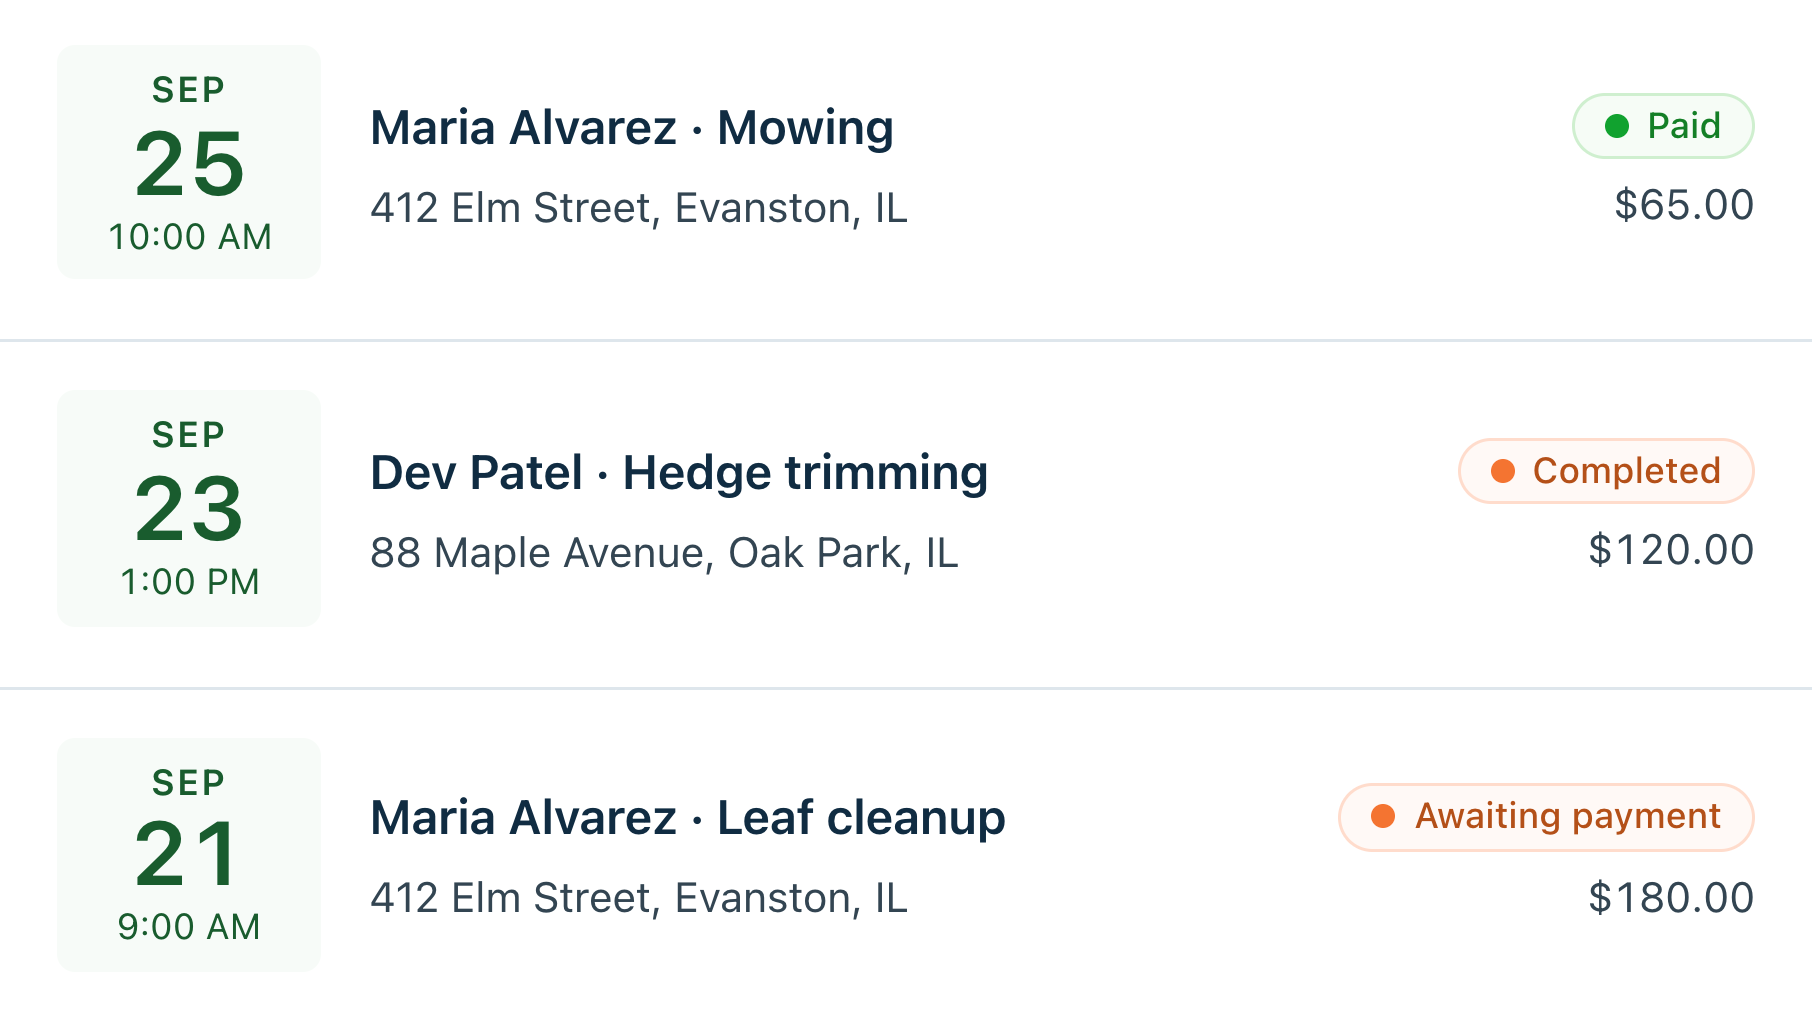The width and height of the screenshot is (1812, 1019).
Task: Click the Mowing job's 412 Elm Street address
Action: (x=639, y=208)
